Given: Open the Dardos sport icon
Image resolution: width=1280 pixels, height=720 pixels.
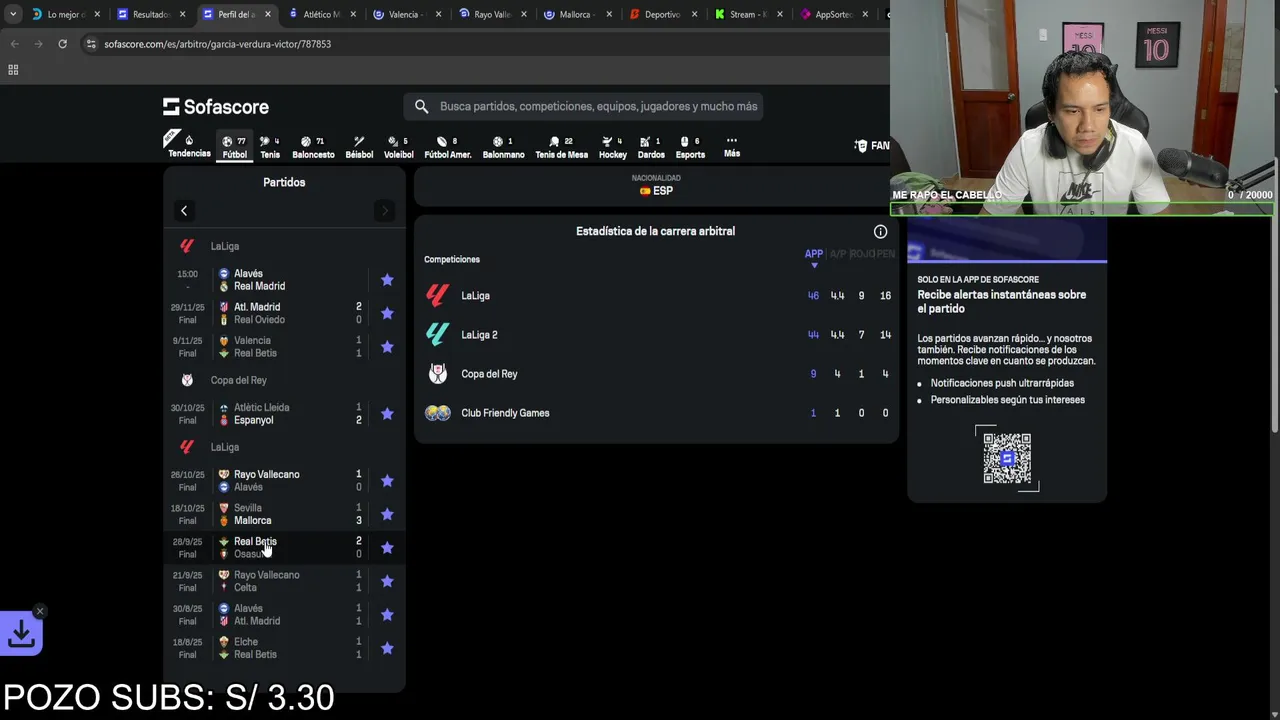Looking at the screenshot, I should (x=651, y=147).
